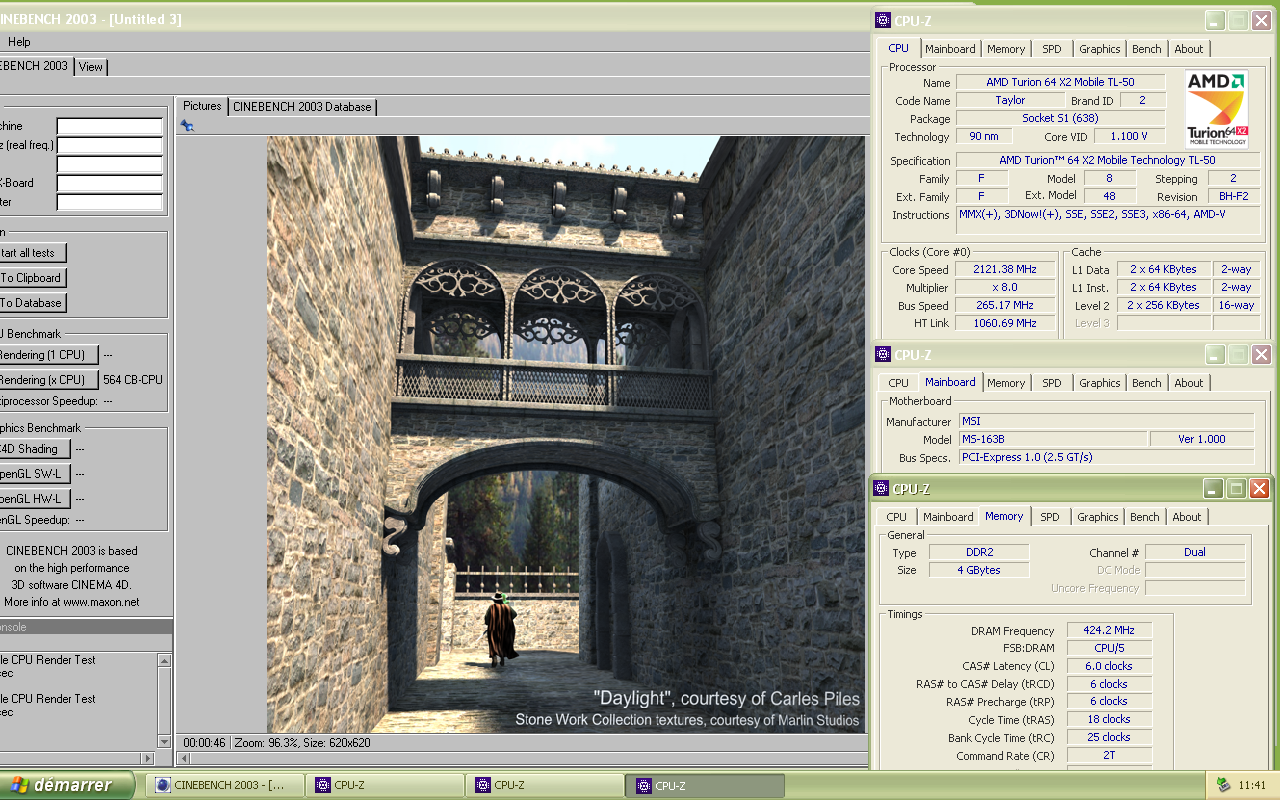
Task: Click the M-Board input field
Action: point(110,183)
